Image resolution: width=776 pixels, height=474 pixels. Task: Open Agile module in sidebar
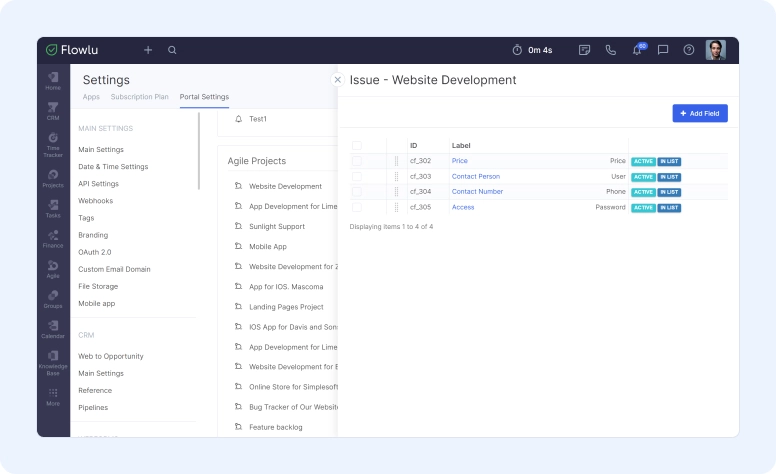click(53, 269)
